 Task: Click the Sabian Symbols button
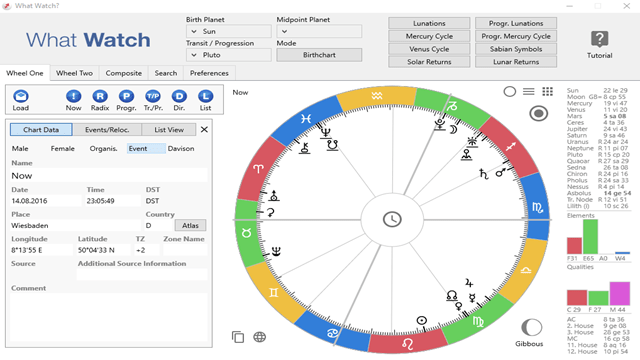[516, 49]
